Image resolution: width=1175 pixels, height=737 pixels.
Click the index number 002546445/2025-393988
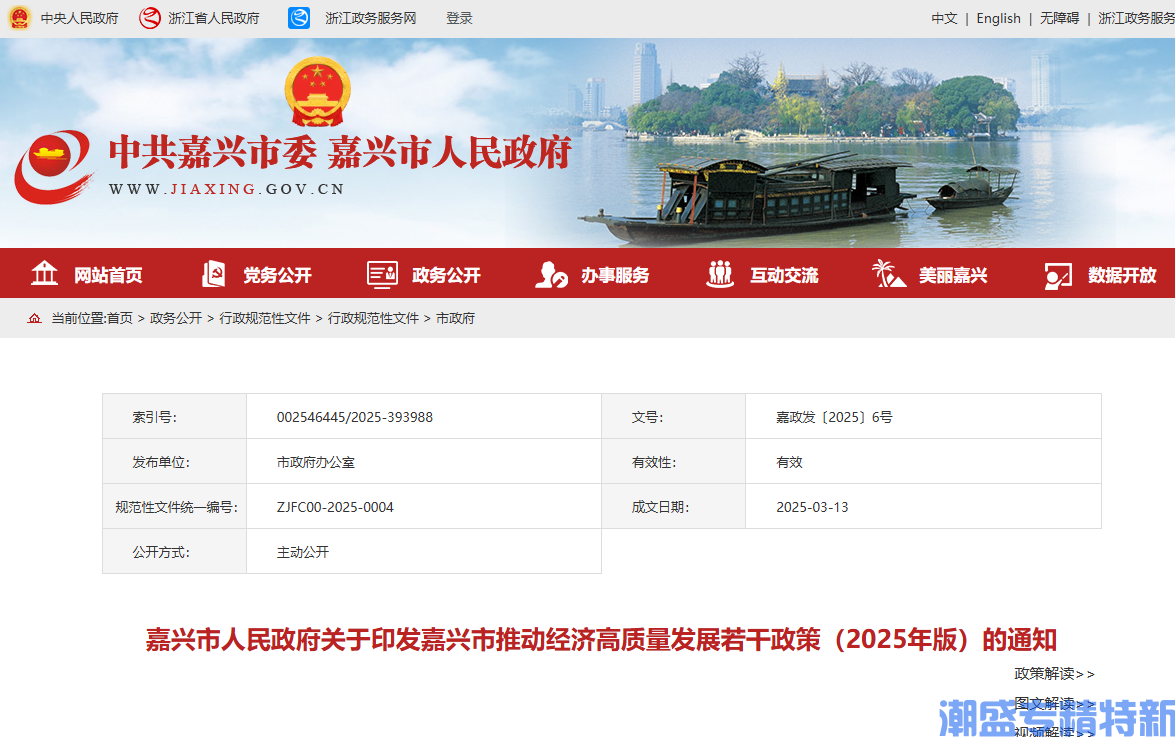354,417
